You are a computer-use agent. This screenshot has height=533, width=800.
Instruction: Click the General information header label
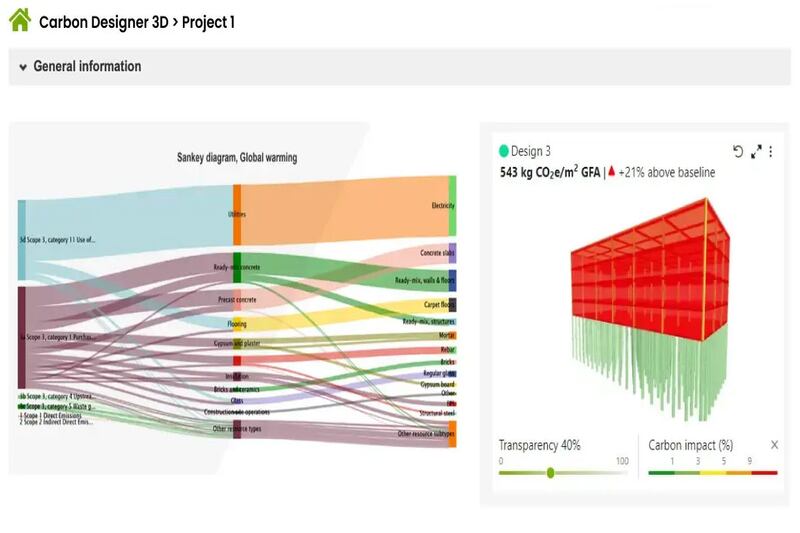[87, 67]
